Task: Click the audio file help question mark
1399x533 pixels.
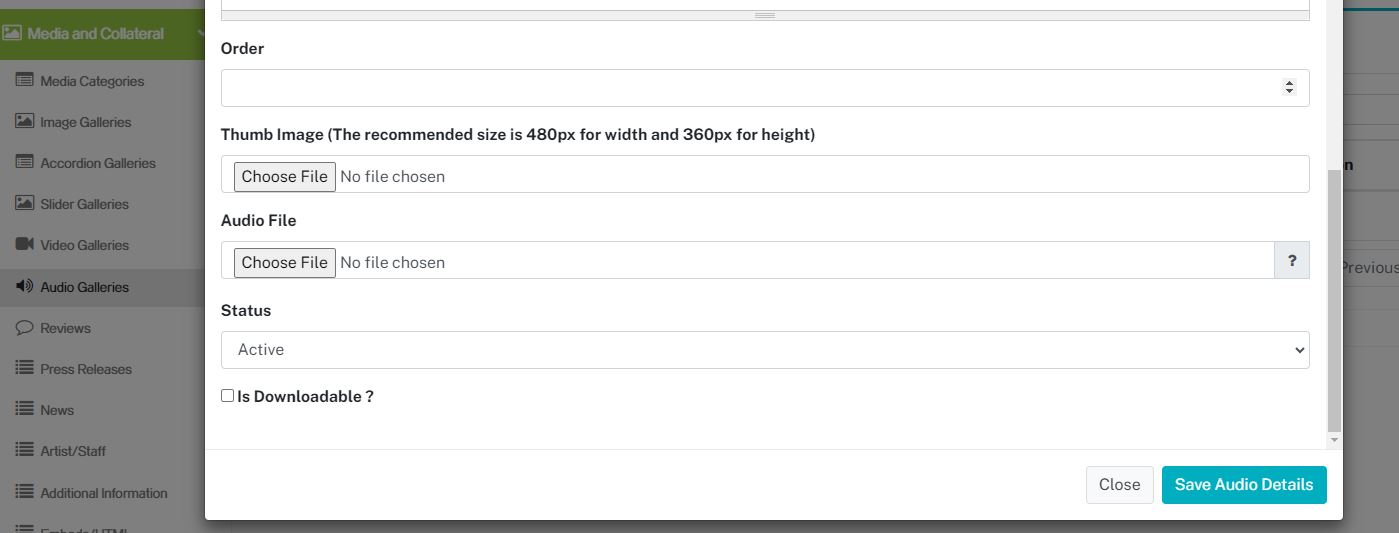Action: point(1292,260)
